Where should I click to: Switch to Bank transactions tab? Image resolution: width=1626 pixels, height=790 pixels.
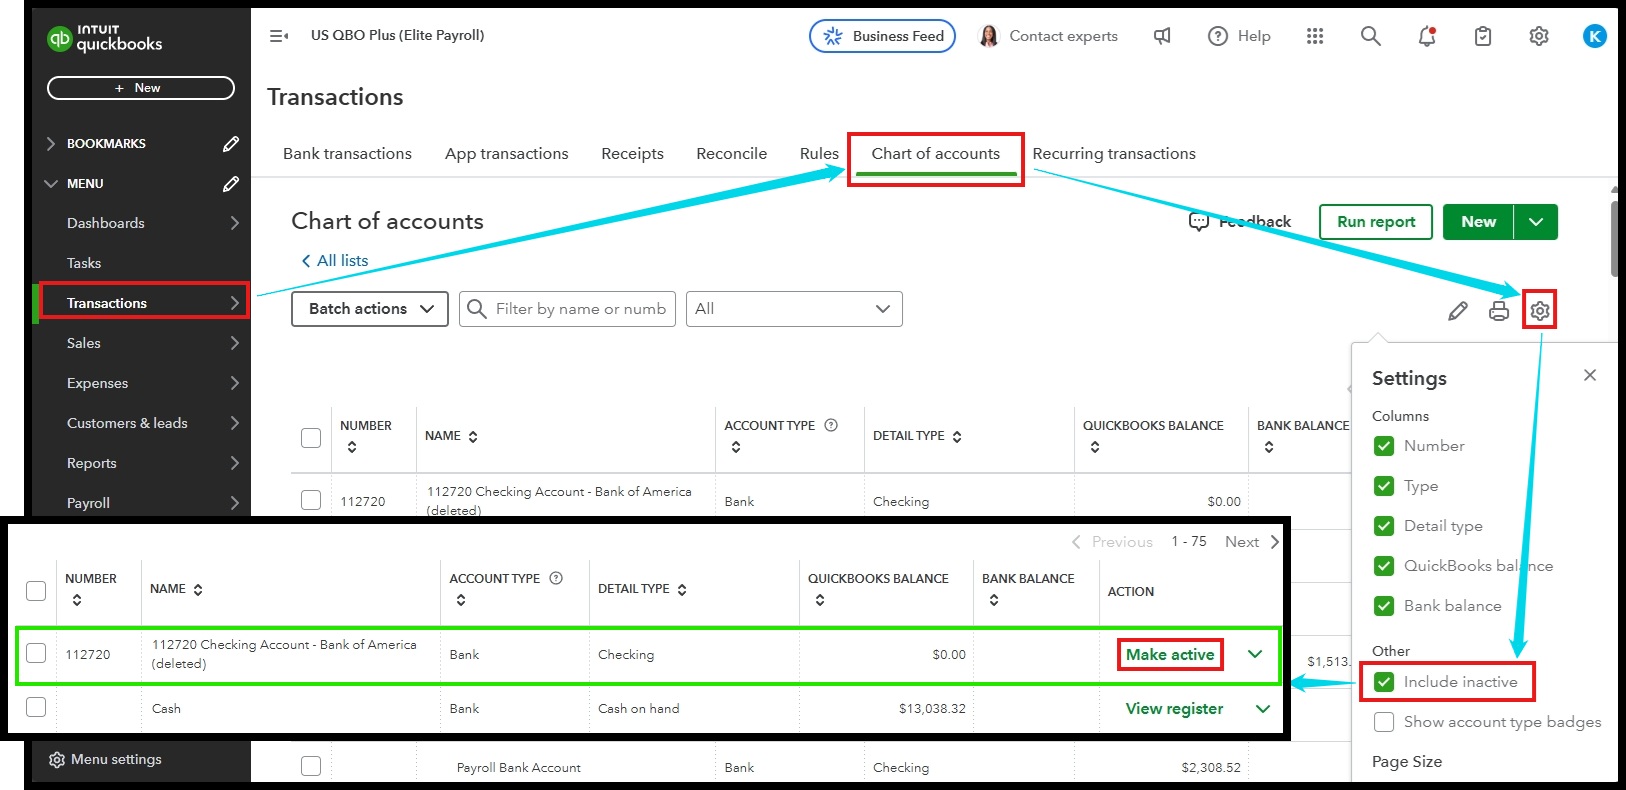coord(347,154)
